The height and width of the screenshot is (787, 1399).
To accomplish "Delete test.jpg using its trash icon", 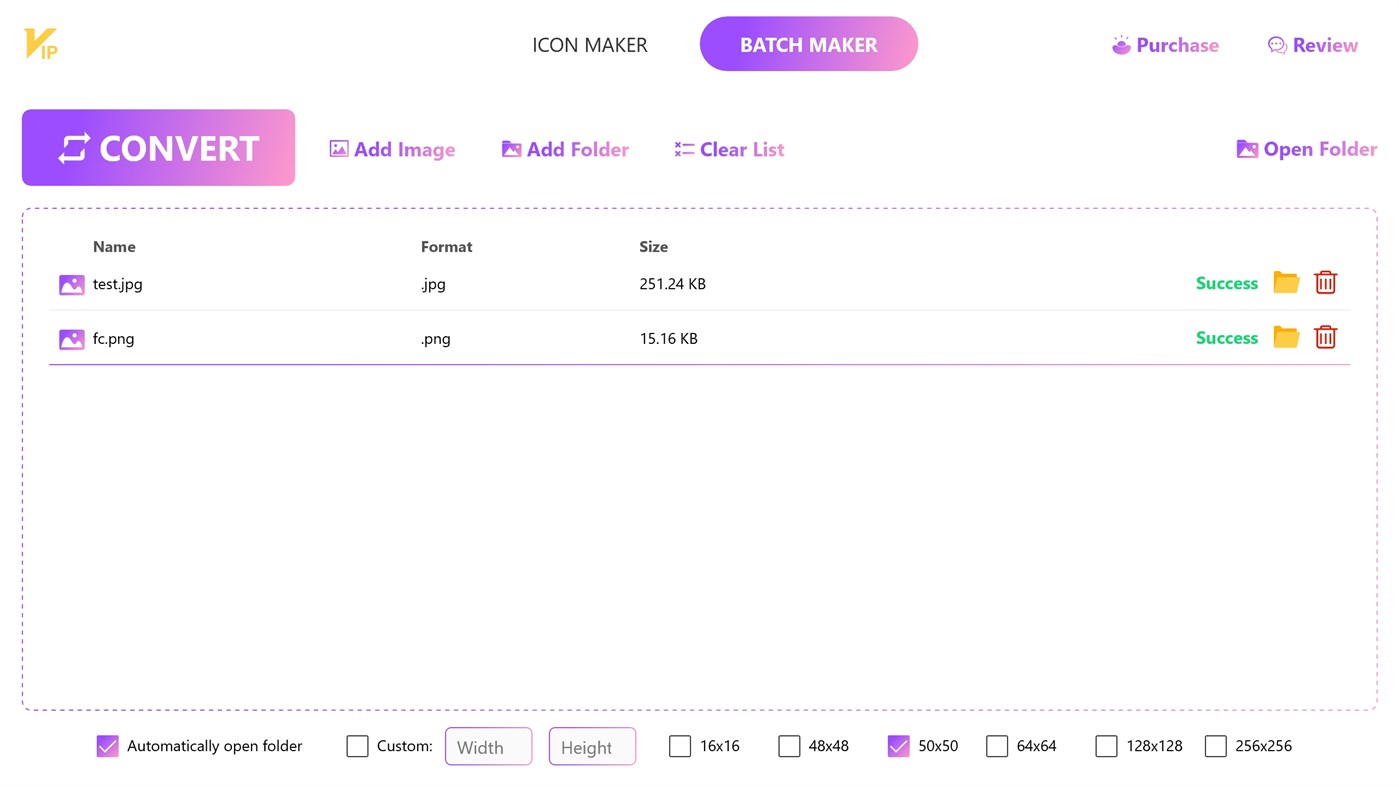I will pyautogui.click(x=1325, y=282).
